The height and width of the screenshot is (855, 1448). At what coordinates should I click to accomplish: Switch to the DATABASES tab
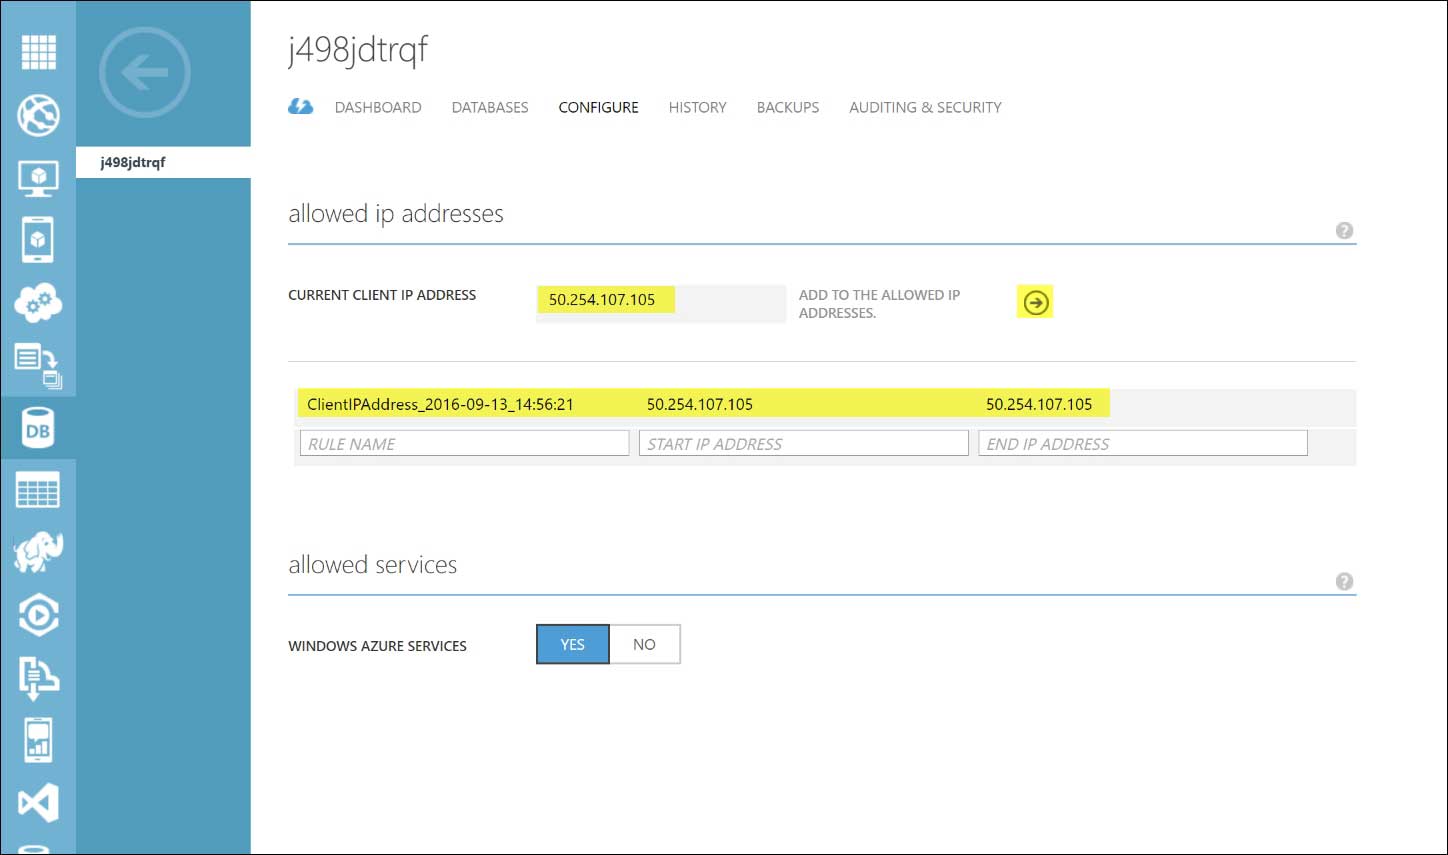point(490,107)
